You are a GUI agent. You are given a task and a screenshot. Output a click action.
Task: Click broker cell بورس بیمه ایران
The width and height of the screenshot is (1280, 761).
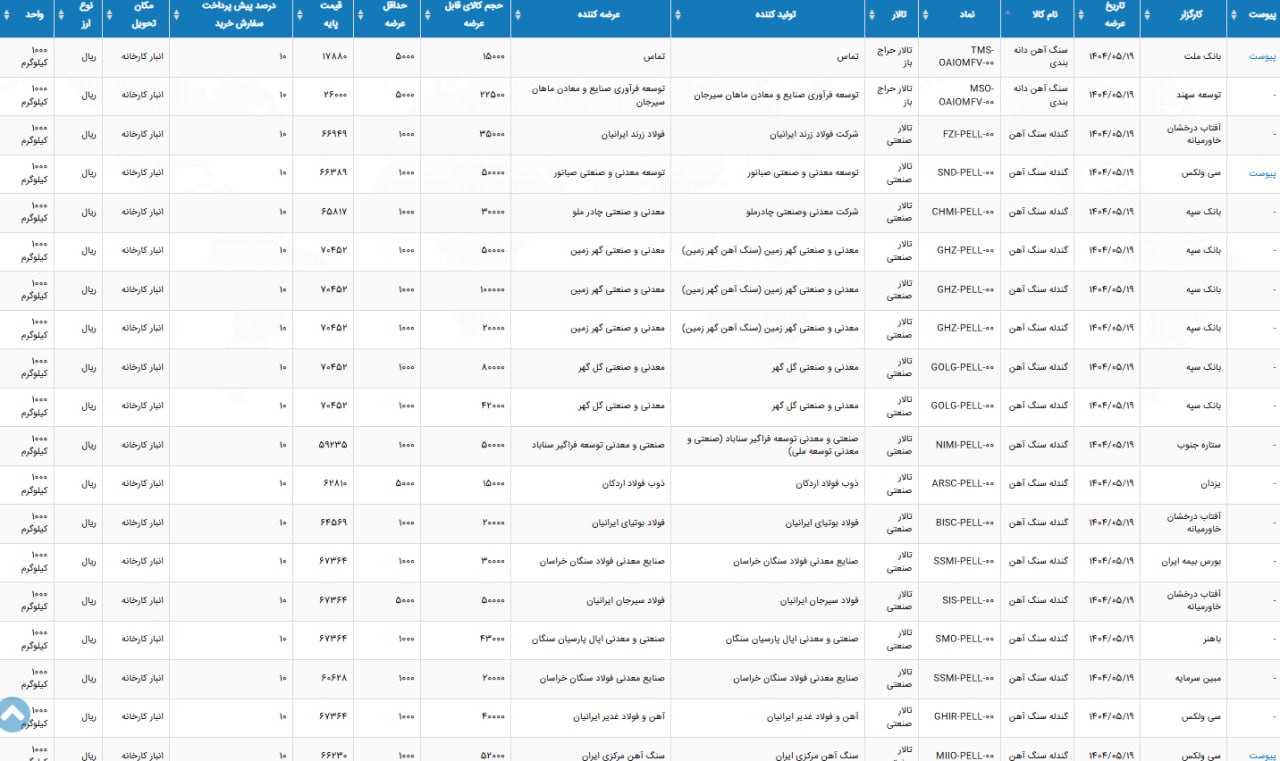click(1192, 561)
